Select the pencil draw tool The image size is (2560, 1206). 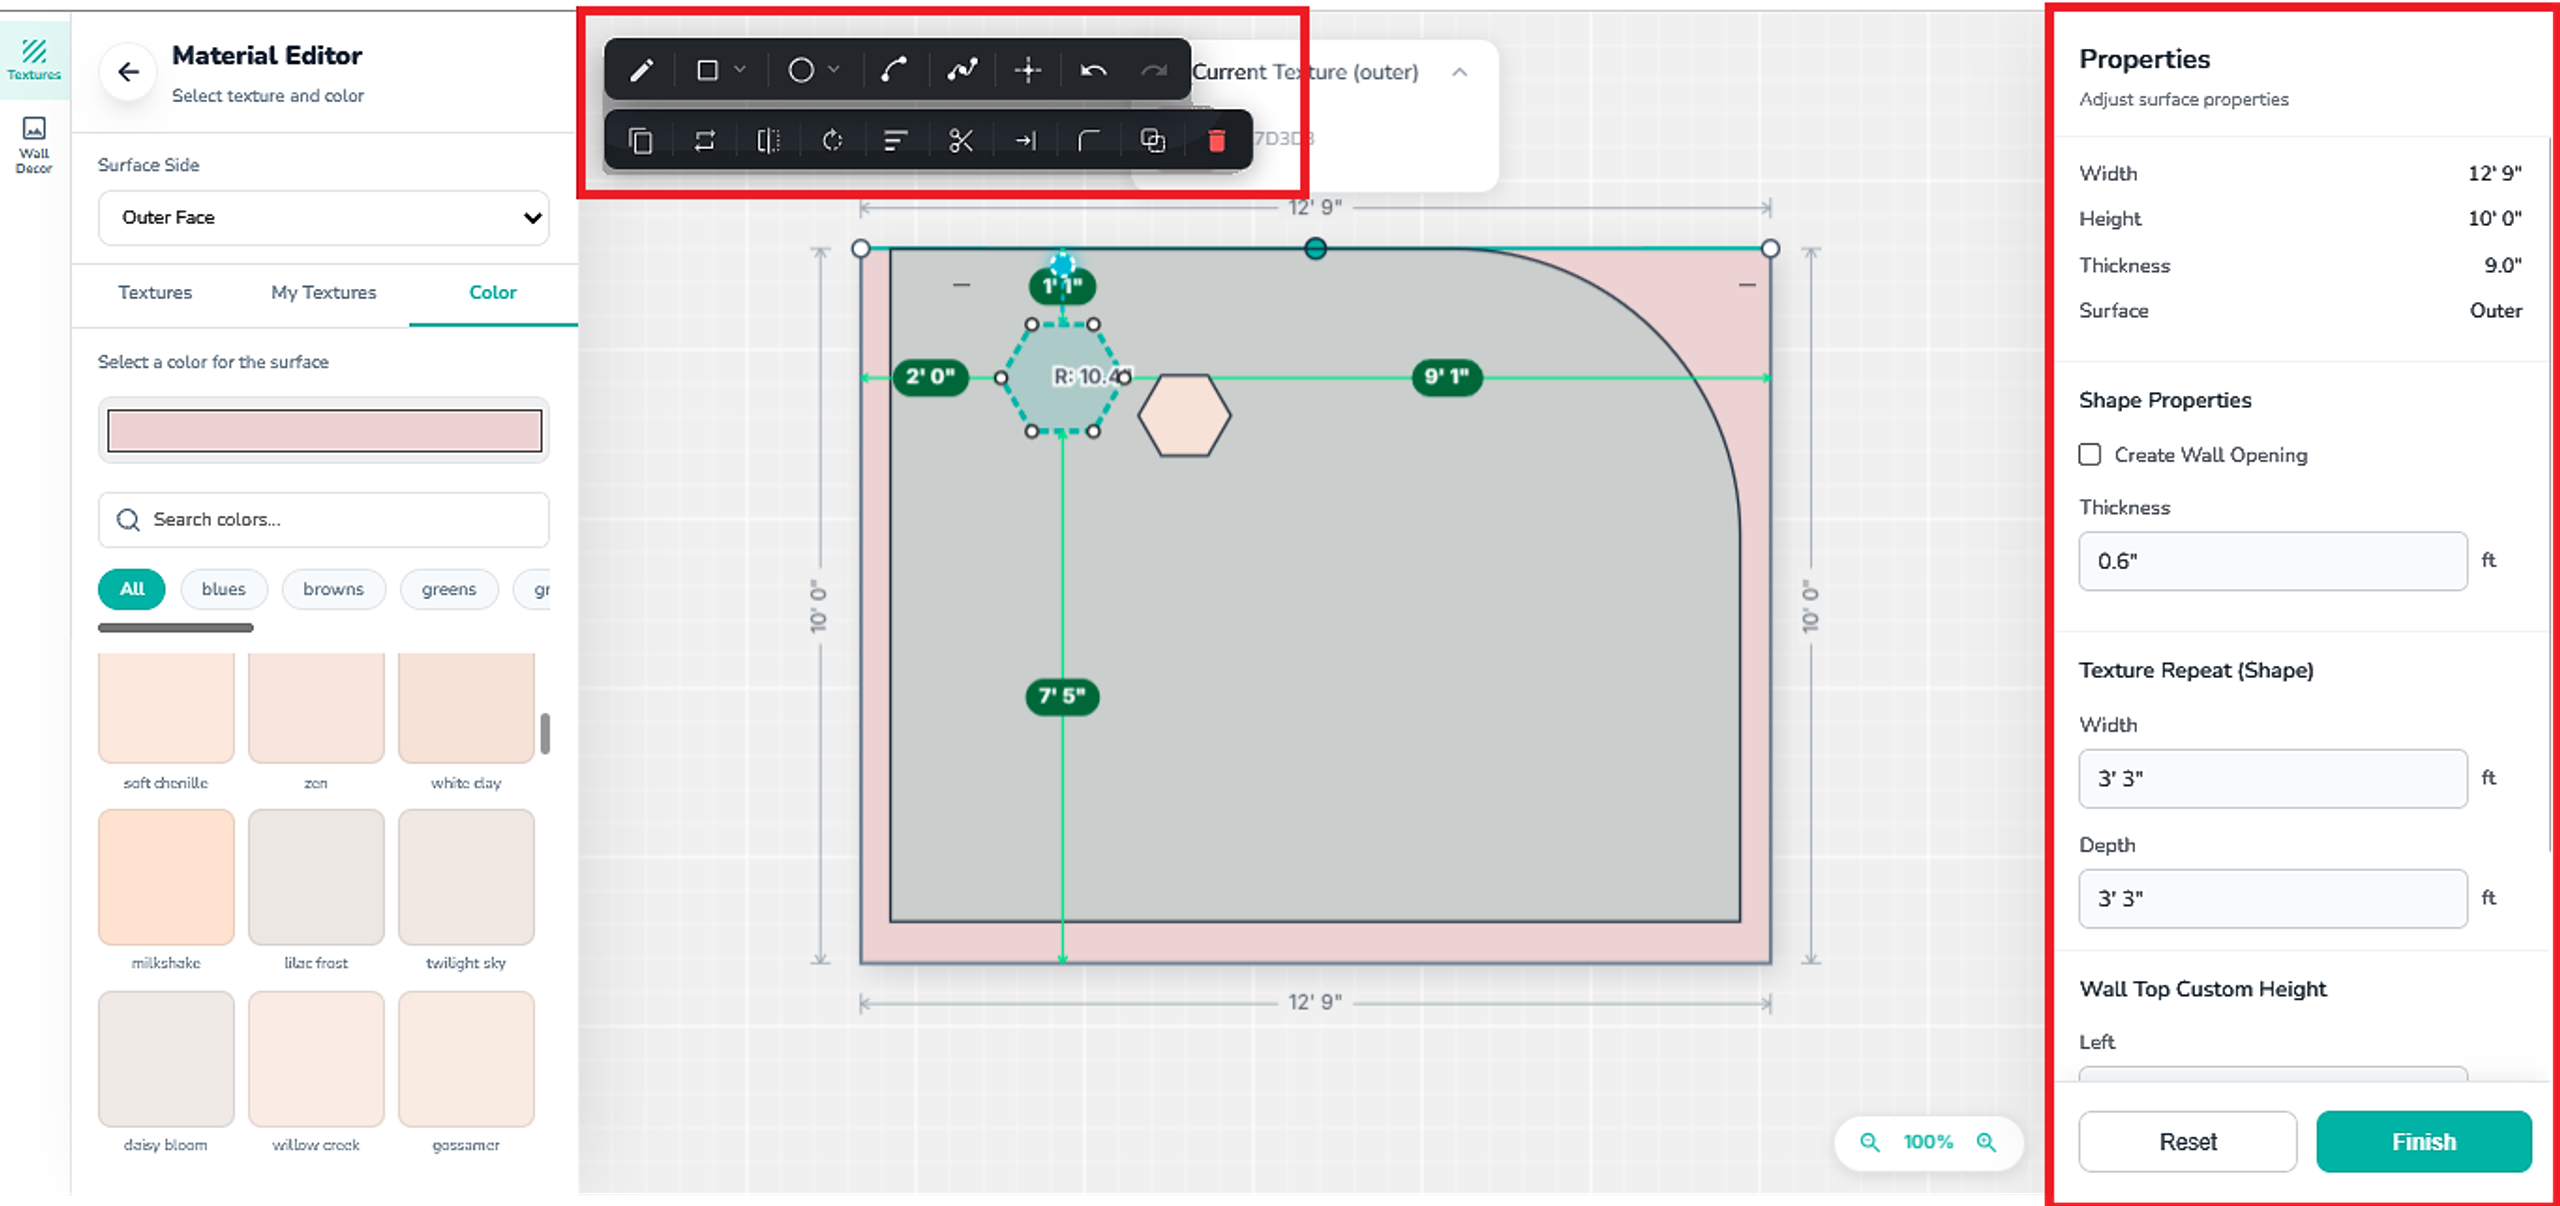tap(641, 70)
